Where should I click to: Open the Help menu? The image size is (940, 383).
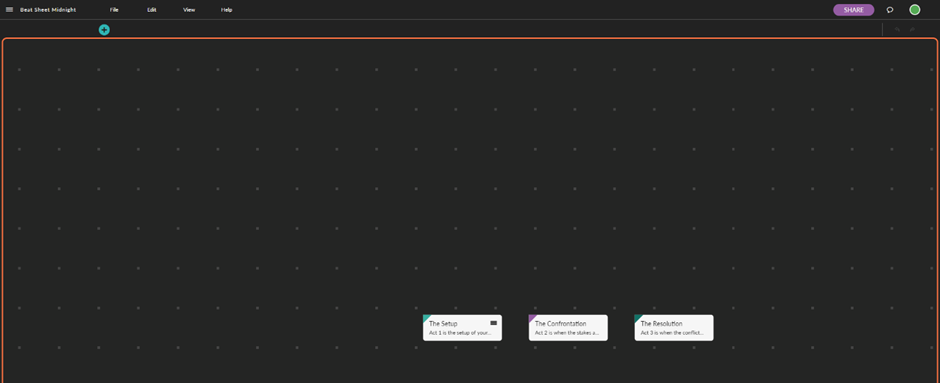227,10
